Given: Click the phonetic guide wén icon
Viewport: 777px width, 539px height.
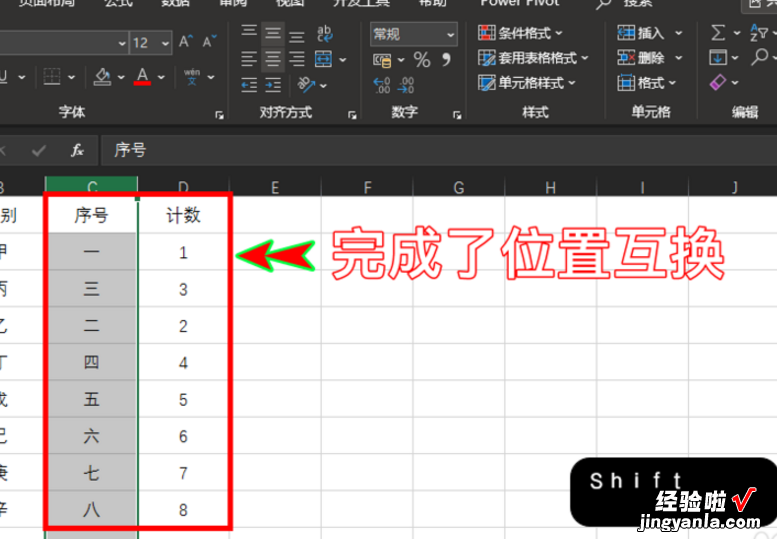Looking at the screenshot, I should [192, 77].
